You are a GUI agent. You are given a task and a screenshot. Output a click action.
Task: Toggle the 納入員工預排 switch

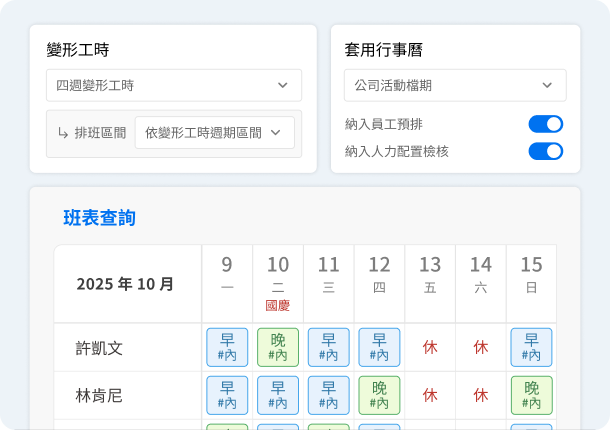coord(545,124)
